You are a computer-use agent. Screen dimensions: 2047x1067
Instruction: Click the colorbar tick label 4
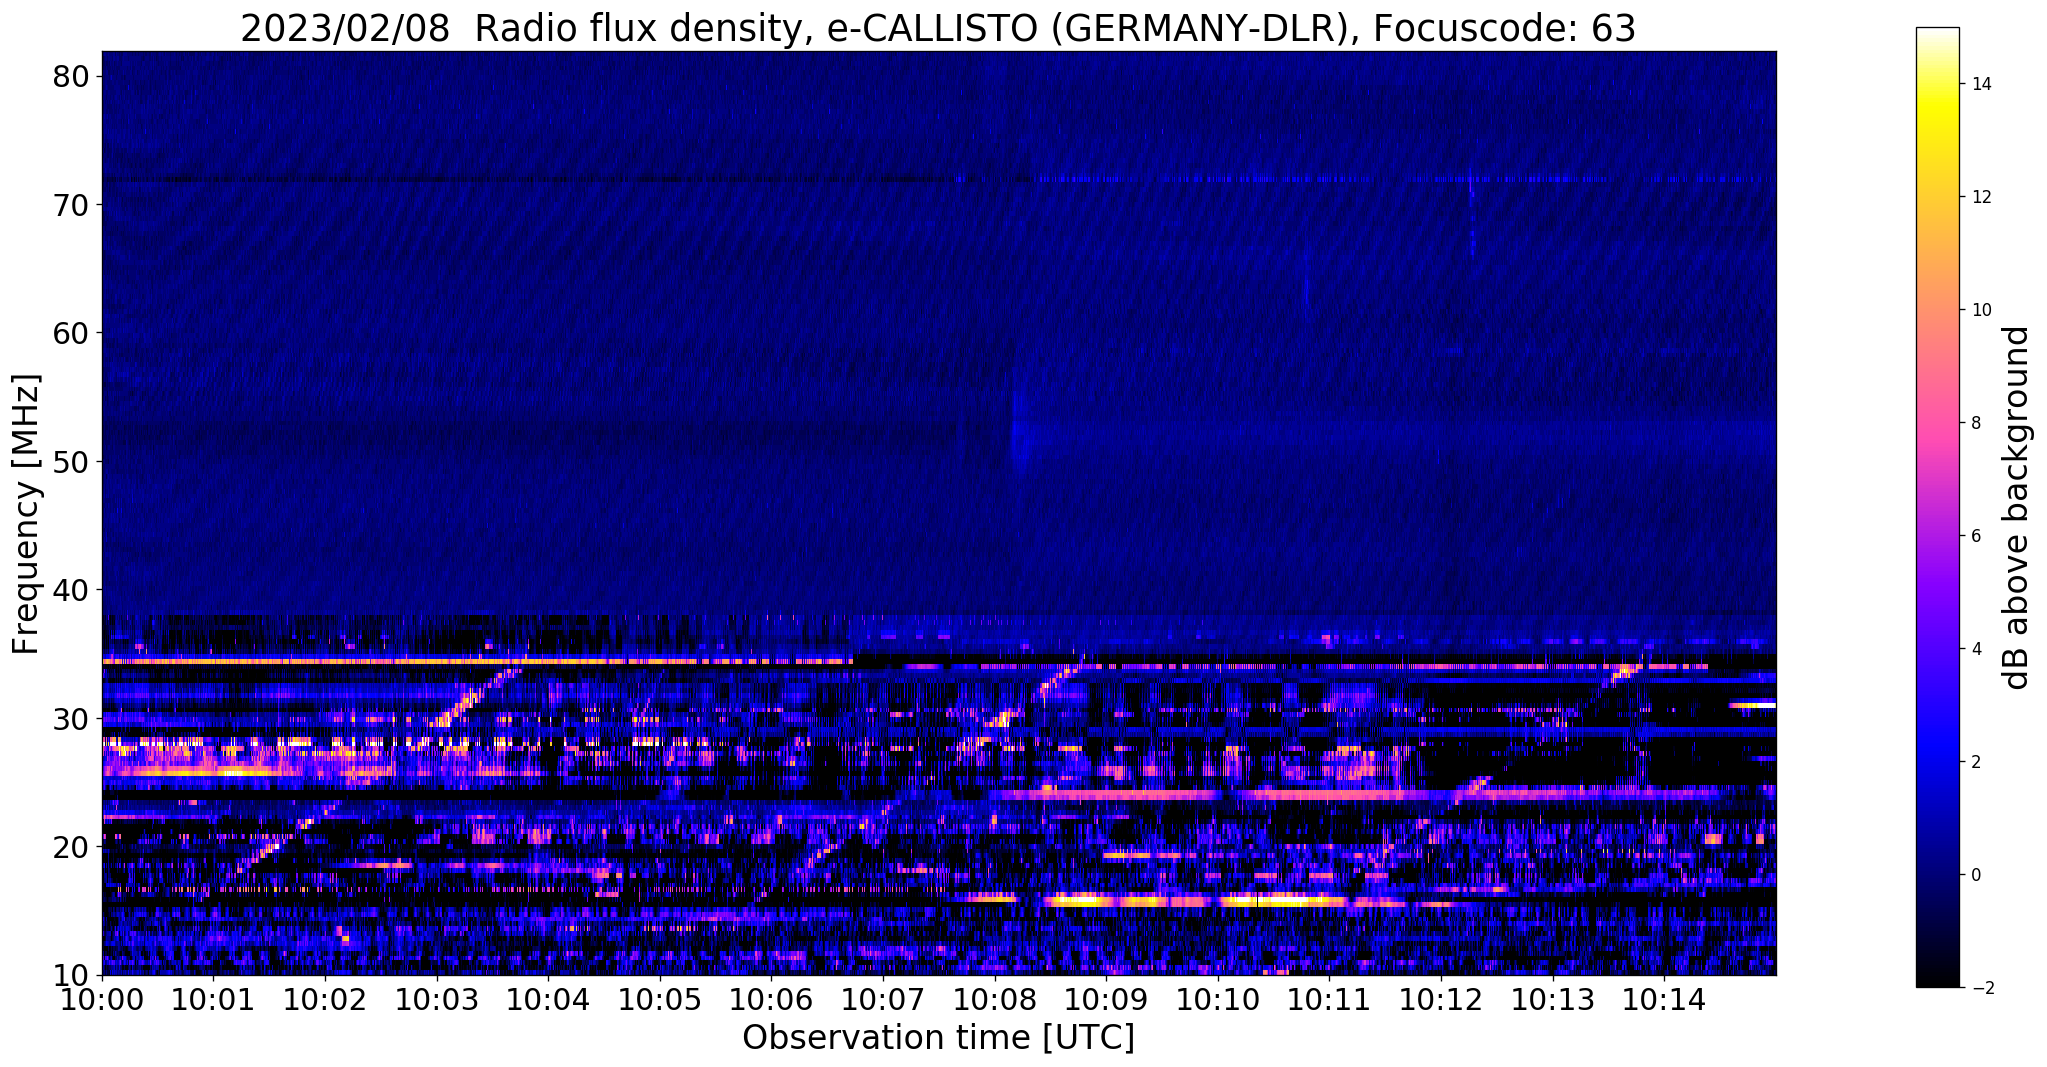(x=1976, y=649)
